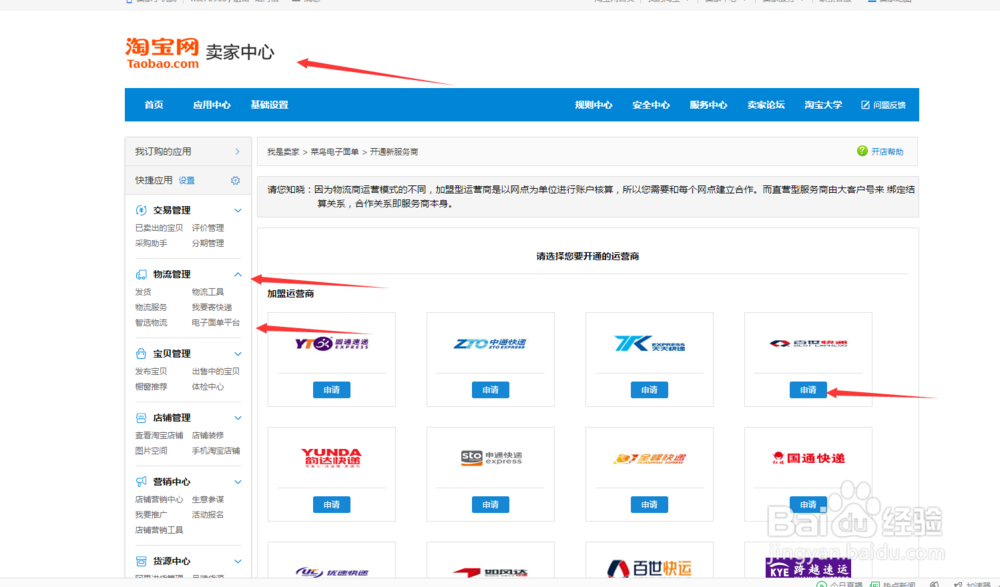Click 菜鸟电子面单 in breadcrumb
Viewport: 1000px width, 587px height.
(334, 152)
